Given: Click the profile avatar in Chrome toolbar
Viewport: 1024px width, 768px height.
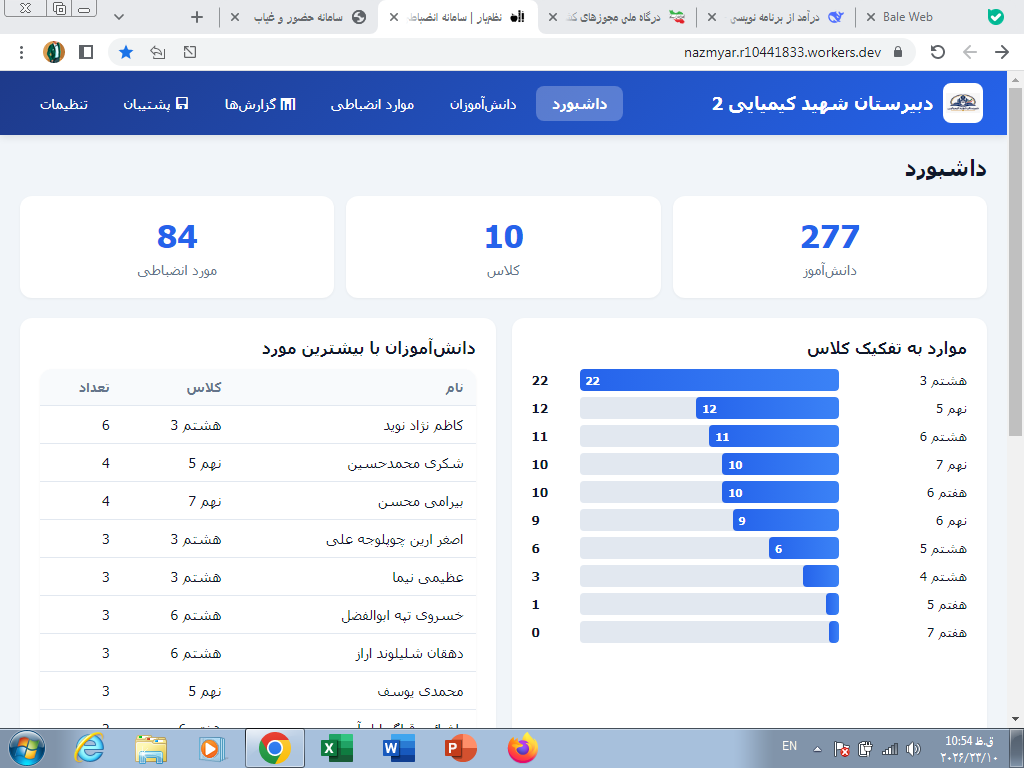Looking at the screenshot, I should point(54,52).
